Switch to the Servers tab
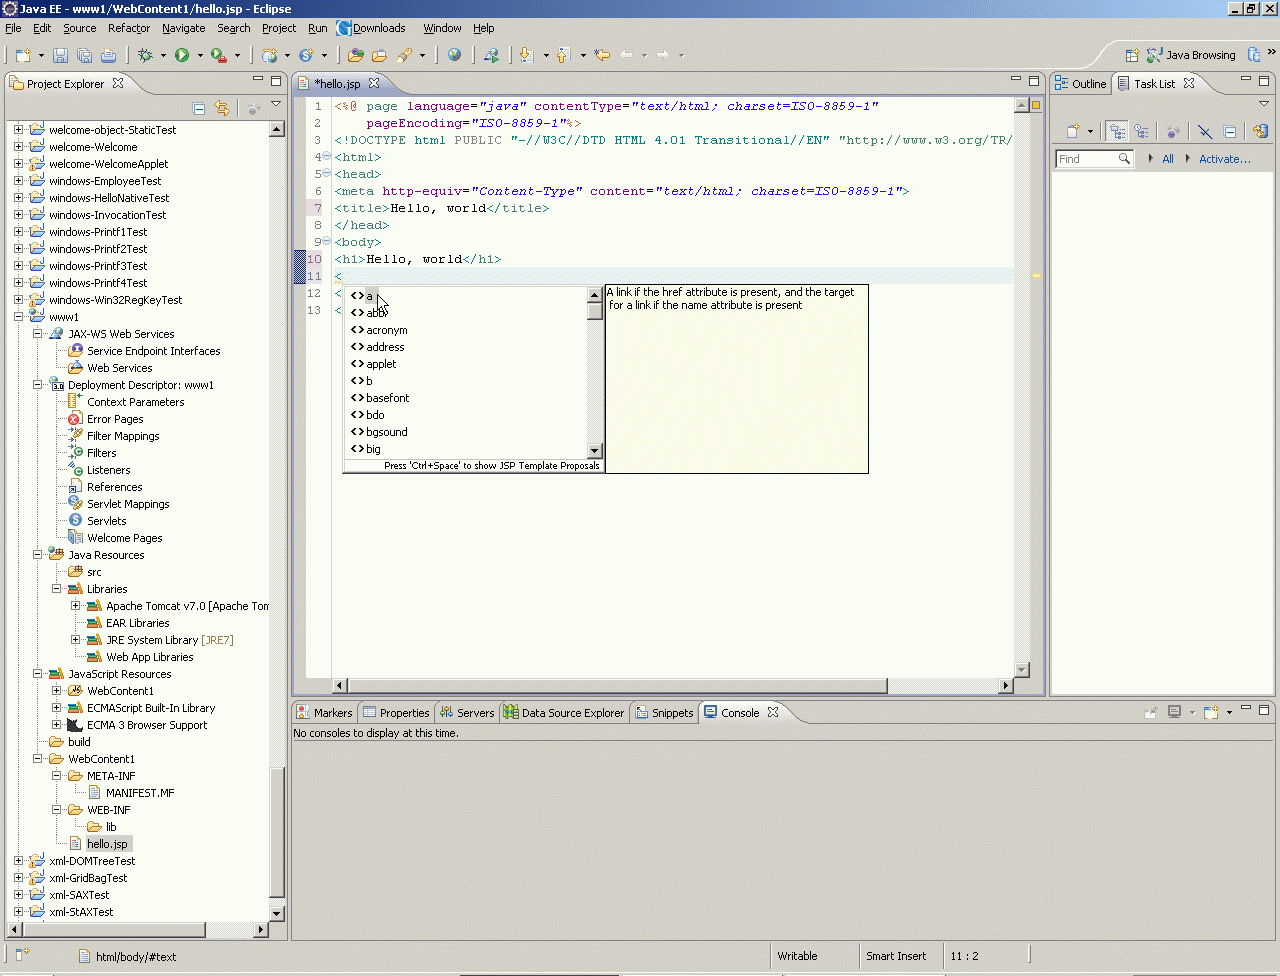Screen dimensions: 1280x976 (x=467, y=713)
